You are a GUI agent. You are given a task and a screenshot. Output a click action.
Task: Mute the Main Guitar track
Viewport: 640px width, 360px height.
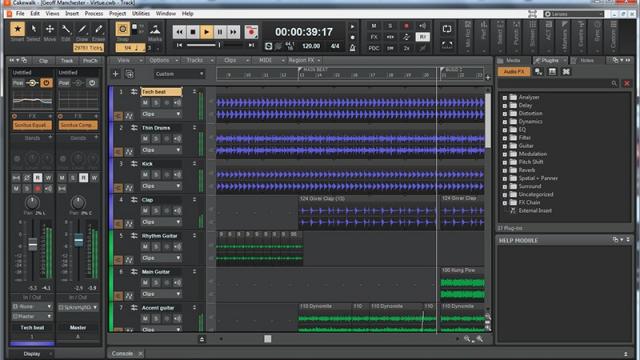tap(145, 282)
